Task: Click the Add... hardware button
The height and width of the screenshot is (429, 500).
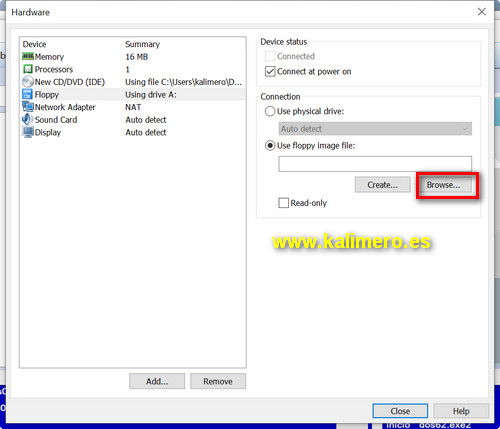Action: pos(157,381)
